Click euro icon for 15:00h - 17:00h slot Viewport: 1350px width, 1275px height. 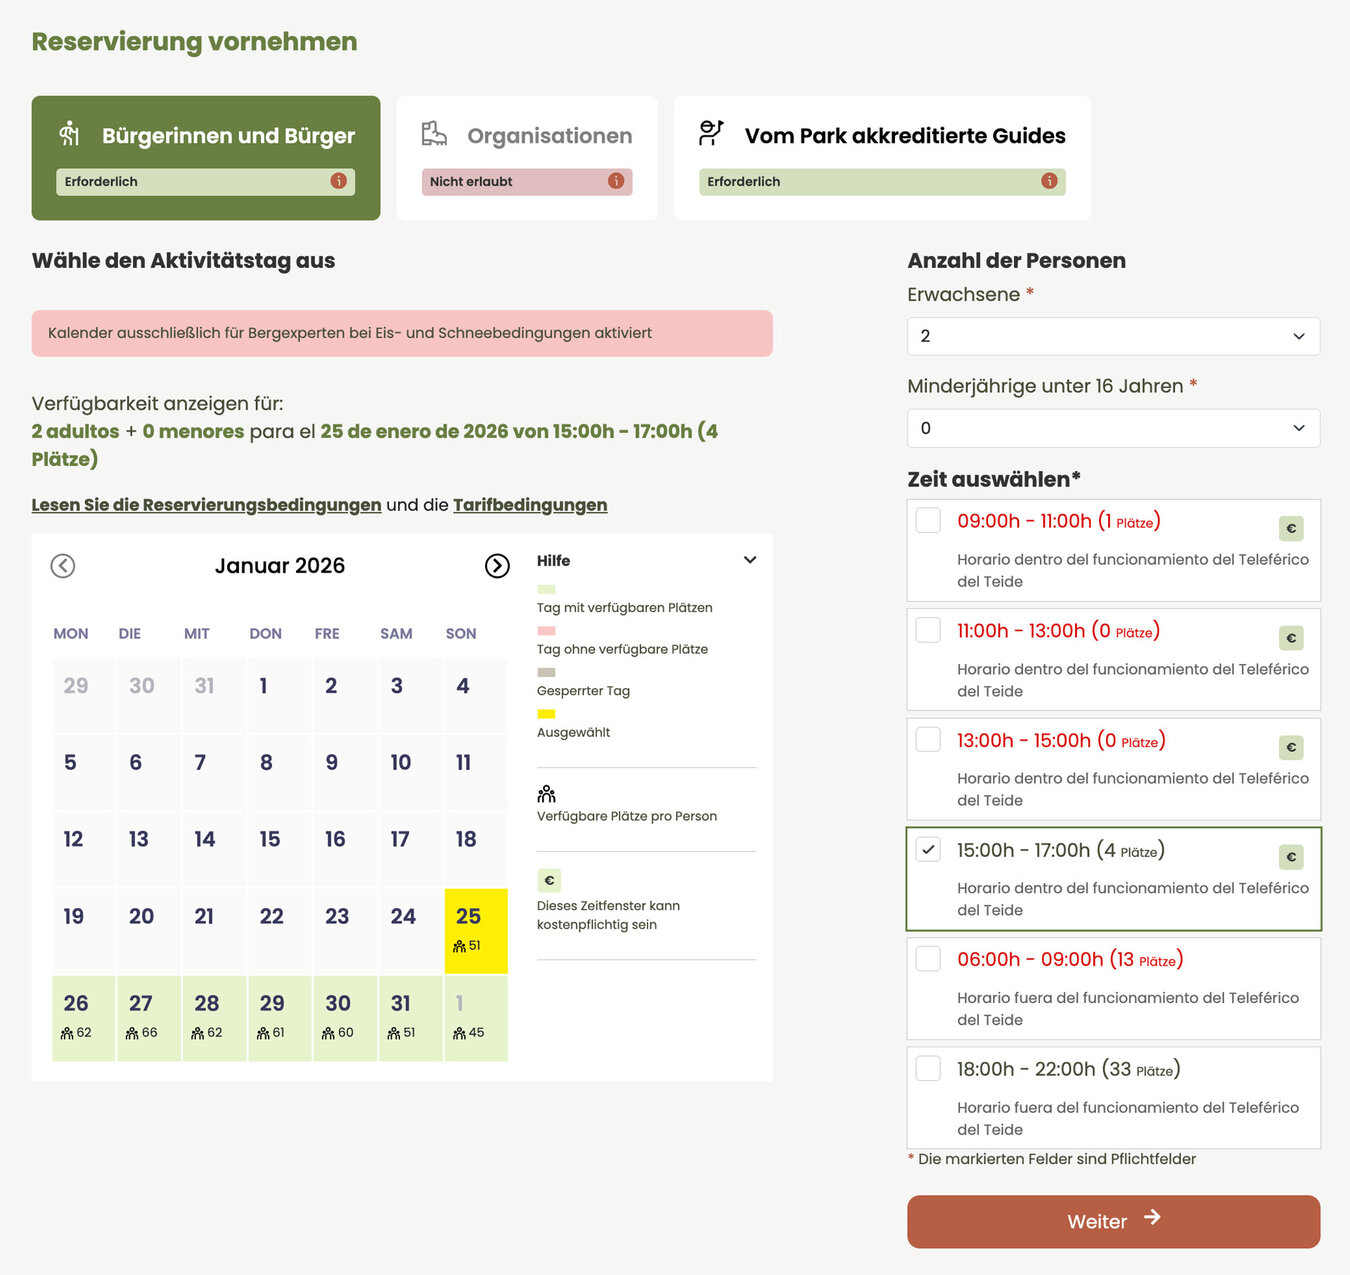1291,857
